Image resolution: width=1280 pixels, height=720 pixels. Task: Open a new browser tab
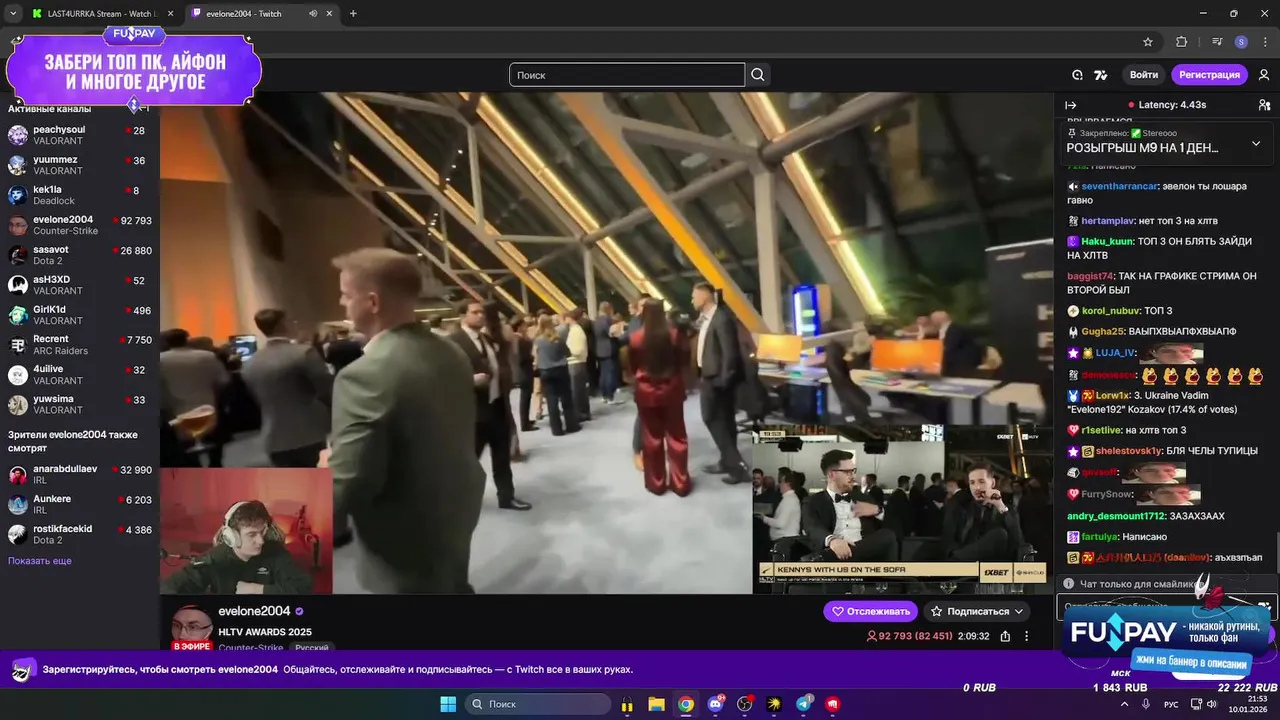pyautogui.click(x=353, y=14)
